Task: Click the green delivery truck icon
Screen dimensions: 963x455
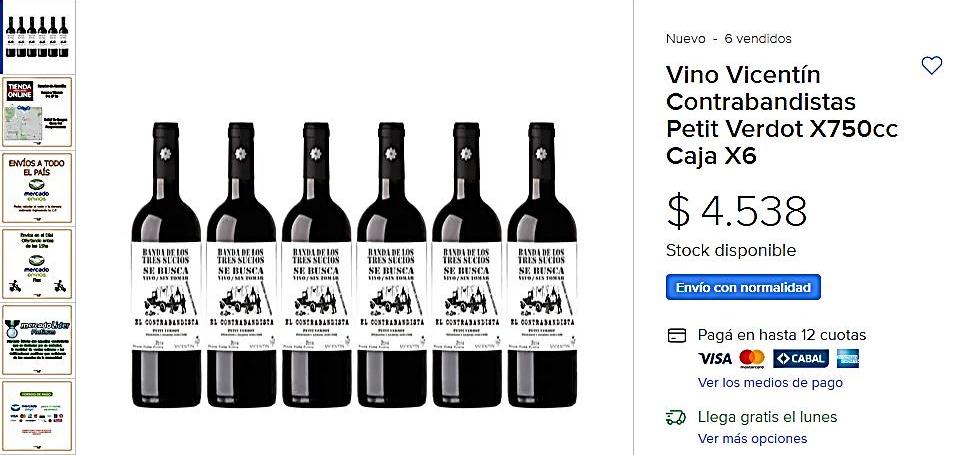Action: click(x=677, y=417)
